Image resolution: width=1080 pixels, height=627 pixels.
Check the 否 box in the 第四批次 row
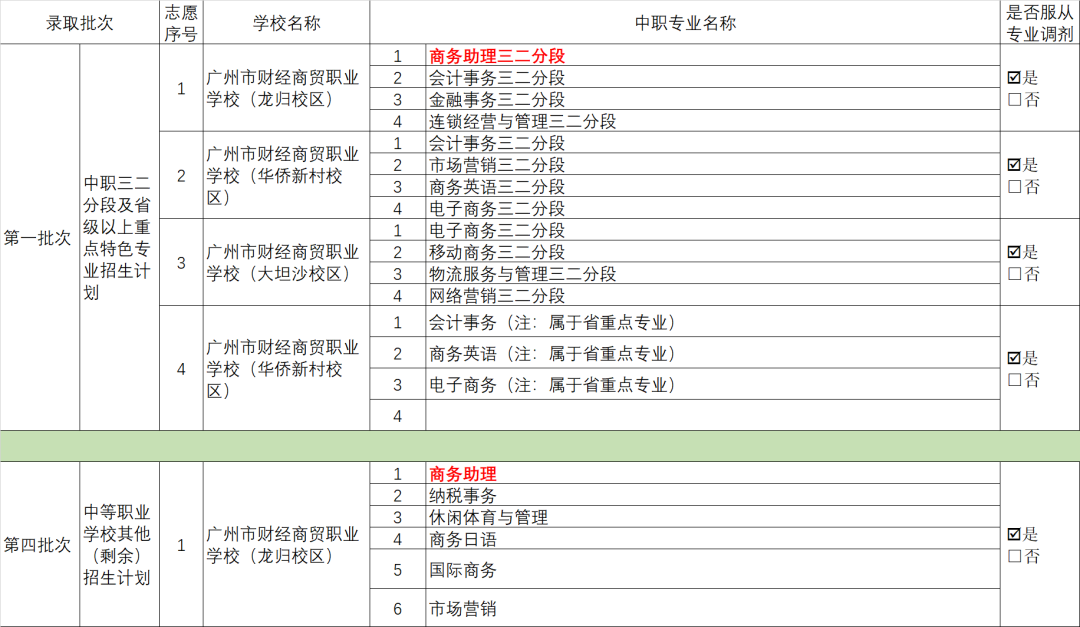click(1015, 556)
